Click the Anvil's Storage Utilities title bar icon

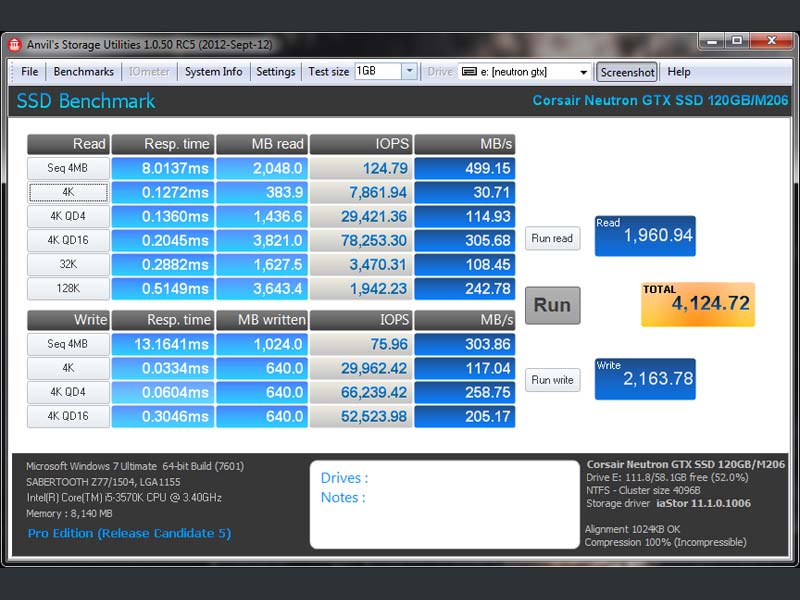point(14,44)
